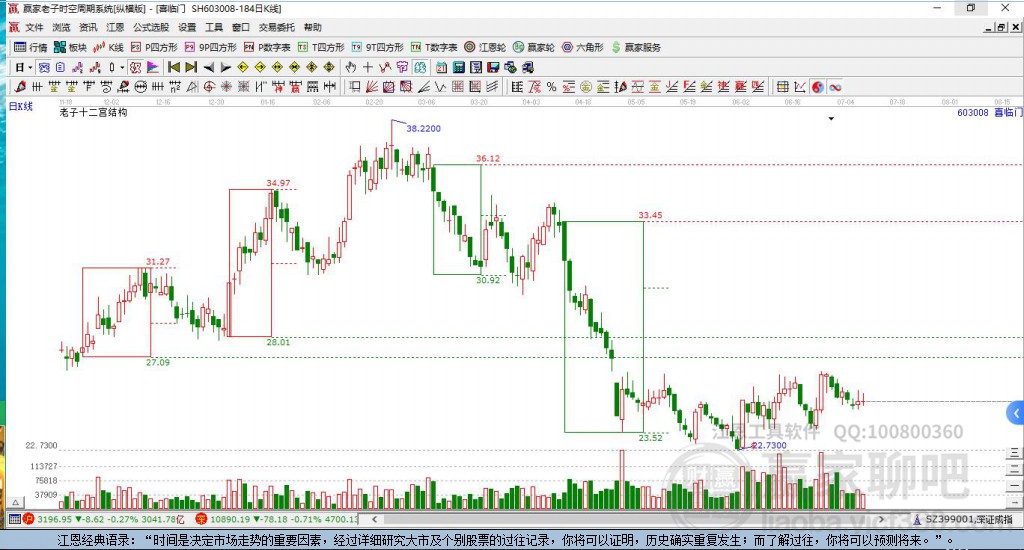Open the calculator icon
This screenshot has height=550, width=1024.
tap(458, 67)
